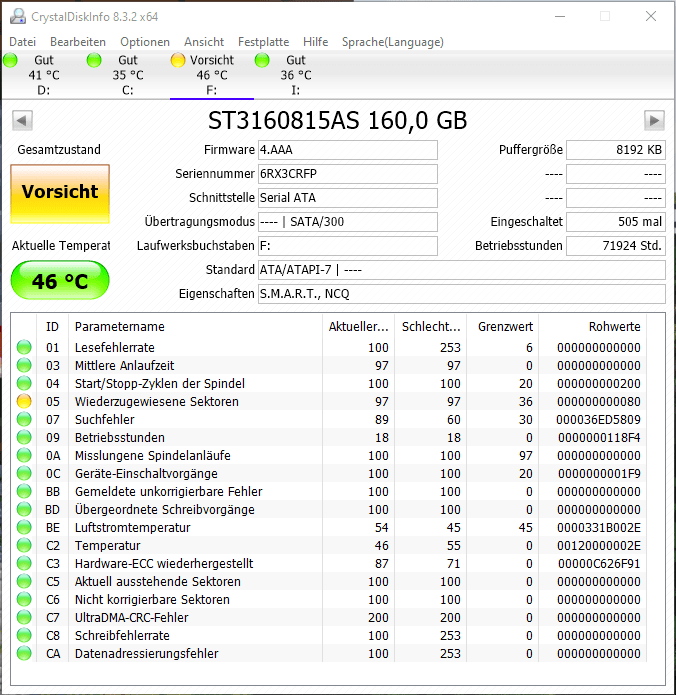676x695 pixels.
Task: Click status icon of Misslungene Spindelanläufe row
Action: click(x=24, y=455)
